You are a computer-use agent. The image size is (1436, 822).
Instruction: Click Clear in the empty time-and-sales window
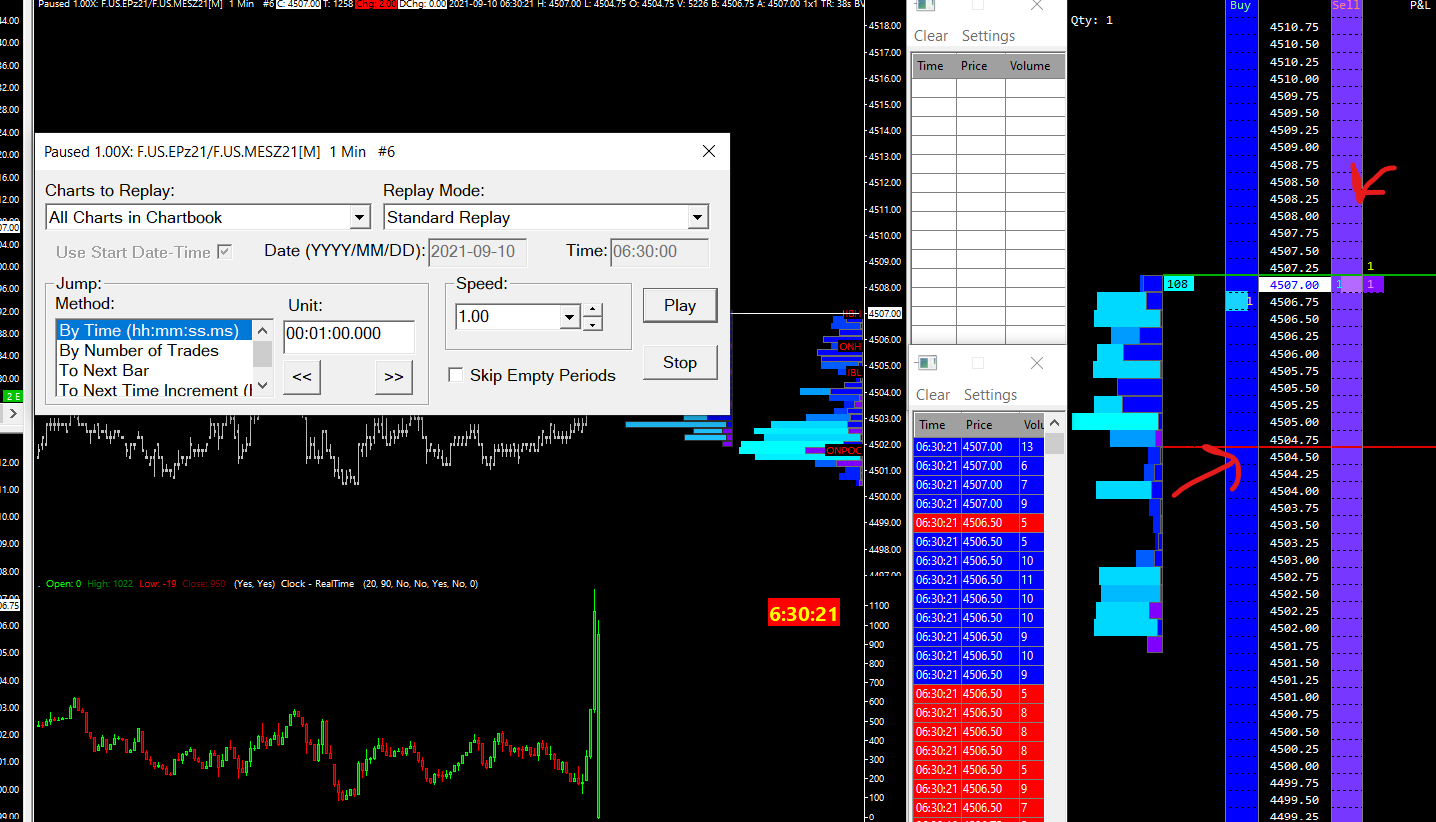coord(931,36)
